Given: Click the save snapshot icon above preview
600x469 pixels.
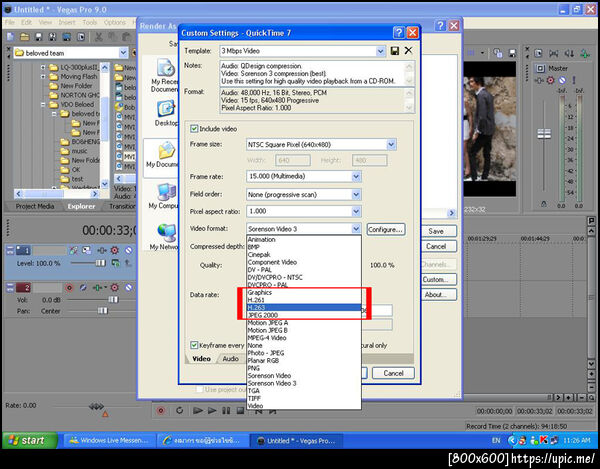Looking at the screenshot, I should click(x=512, y=53).
